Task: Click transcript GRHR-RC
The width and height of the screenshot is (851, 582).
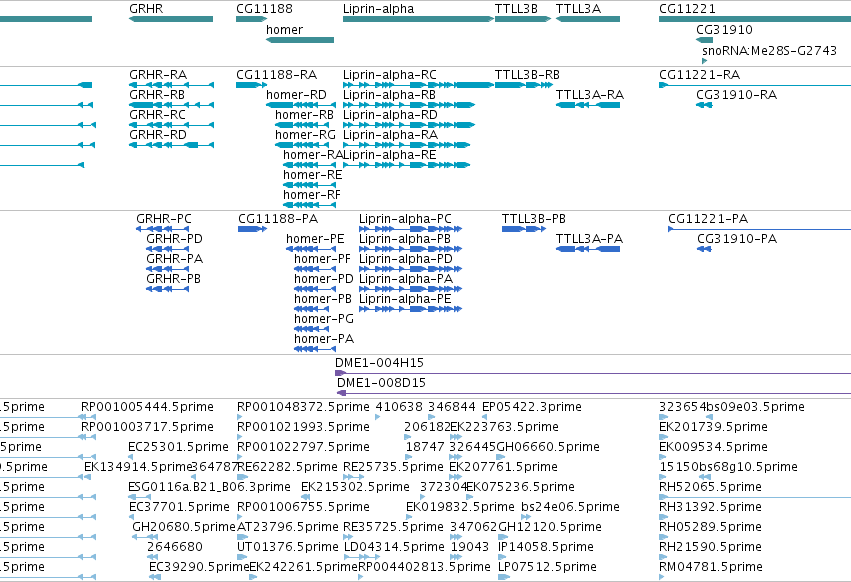Action: [x=172, y=125]
